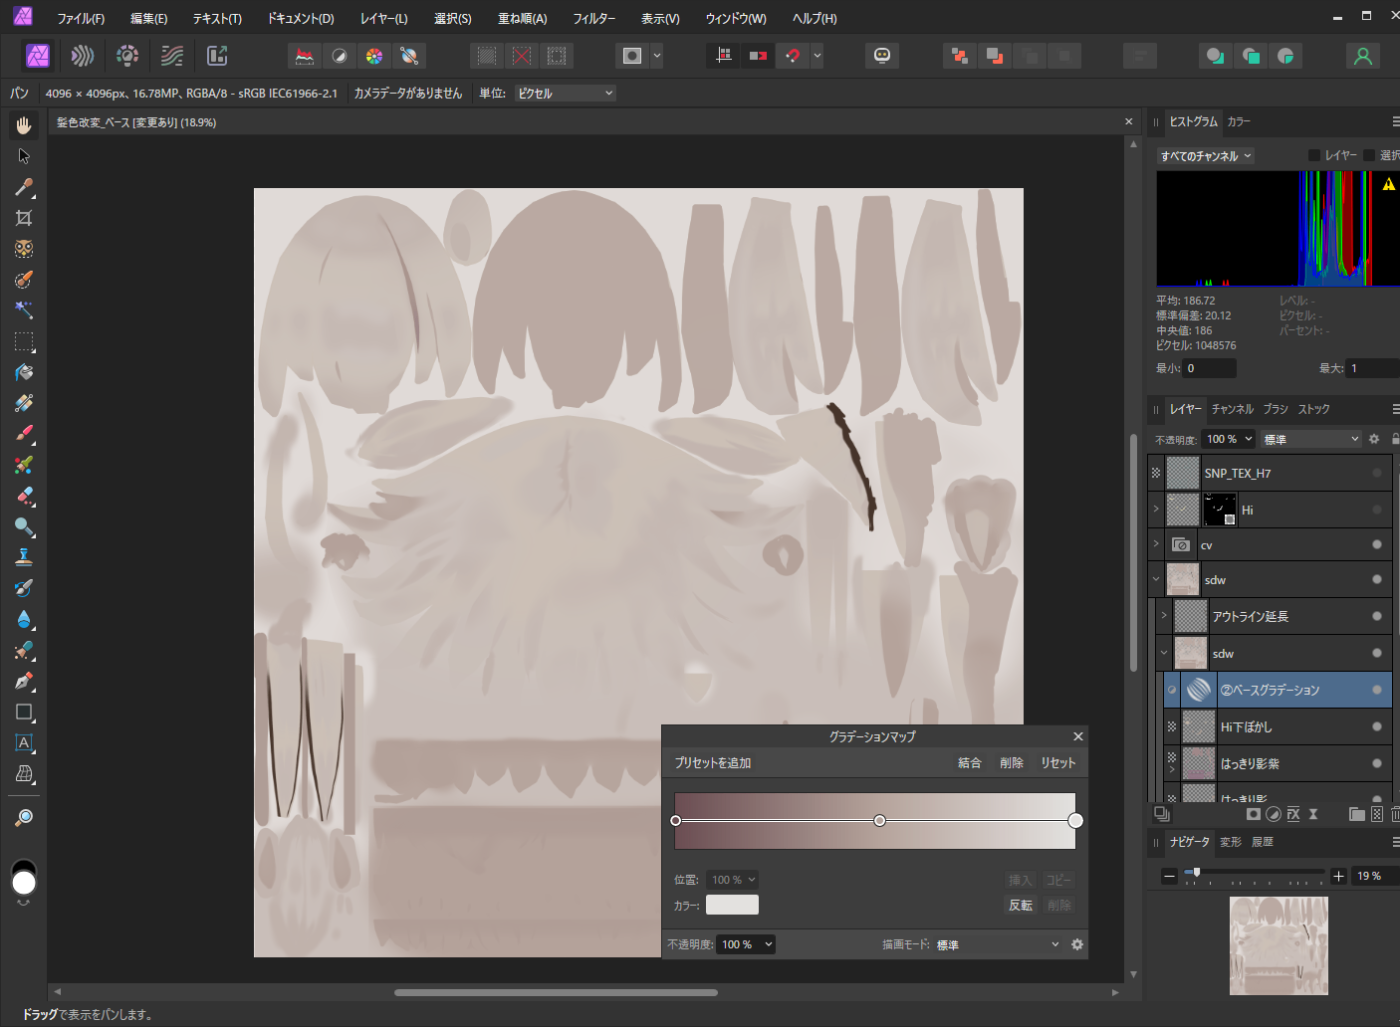
Task: Select the middle gradient stop handle
Action: pos(879,820)
